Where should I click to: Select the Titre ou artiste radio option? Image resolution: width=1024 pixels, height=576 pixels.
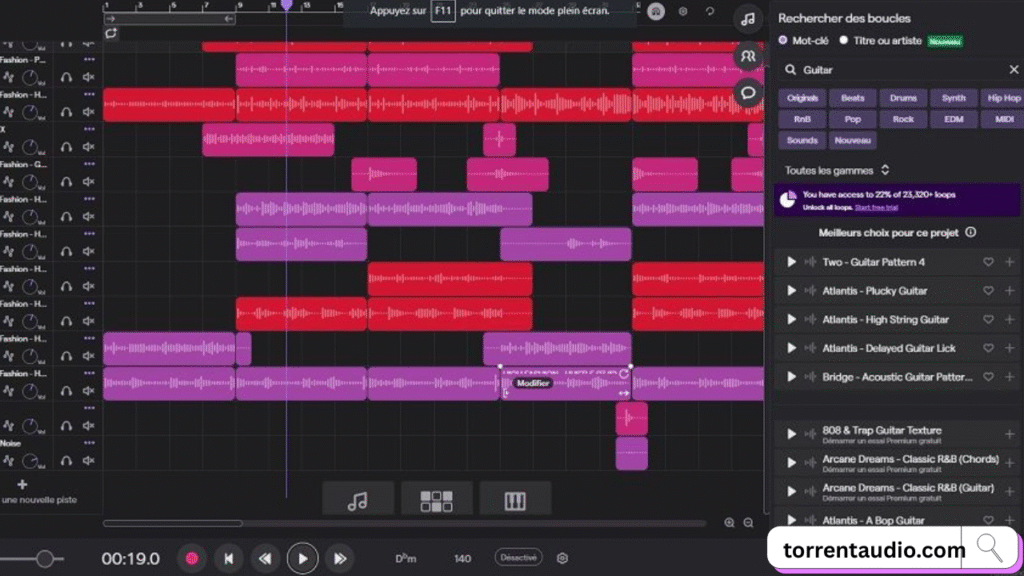click(843, 41)
